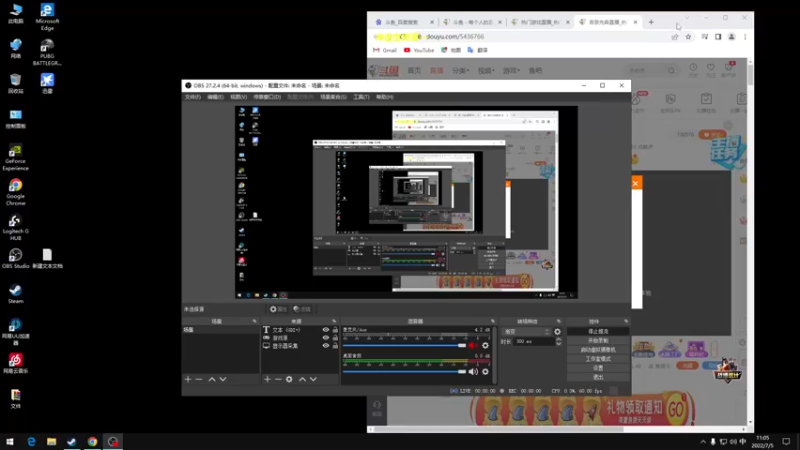The height and width of the screenshot is (450, 800).
Task: Open GeForce Experience desktop shortcut
Action: click(15, 157)
